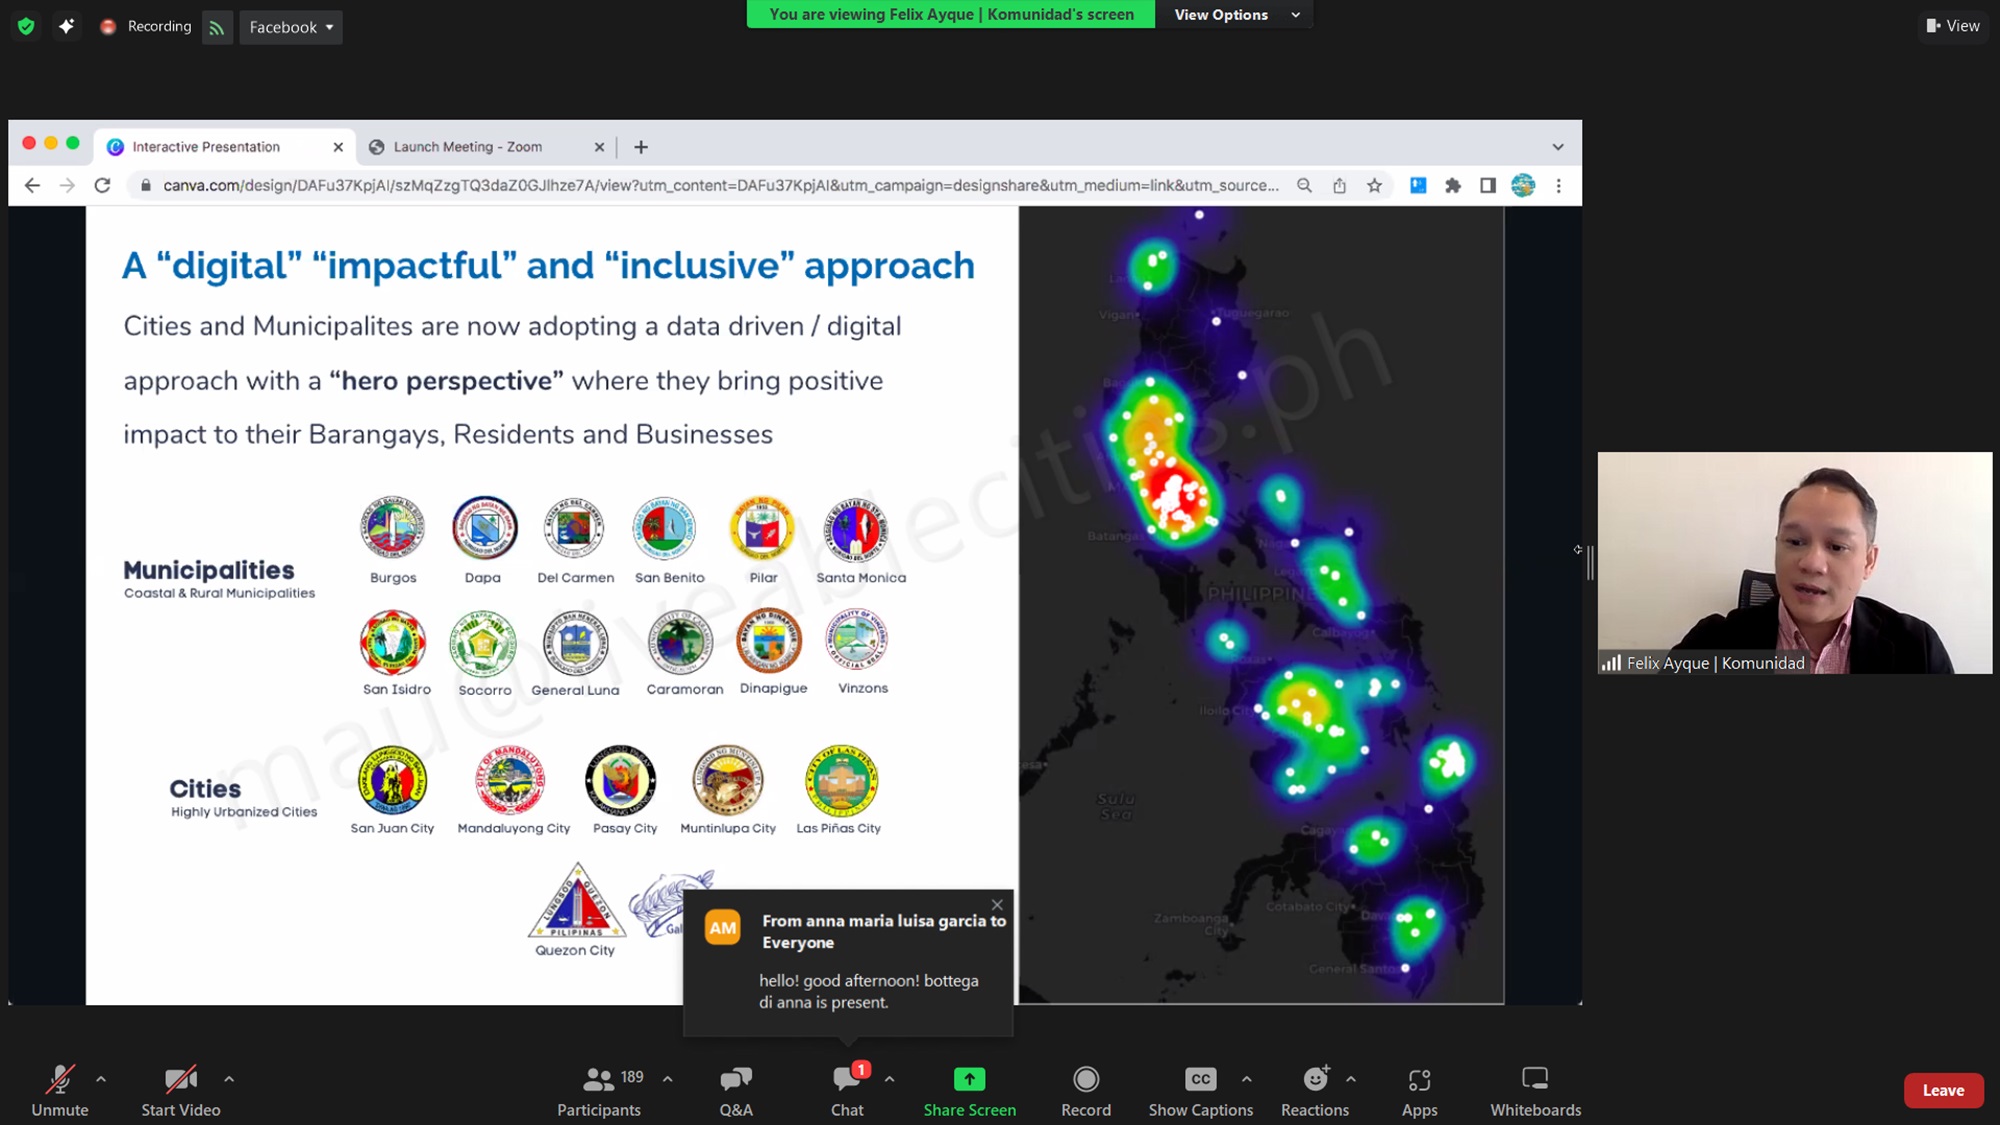The image size is (2000, 1125).
Task: Click the slide title "A digital impactful and inclusive approach"
Action: coord(548,265)
